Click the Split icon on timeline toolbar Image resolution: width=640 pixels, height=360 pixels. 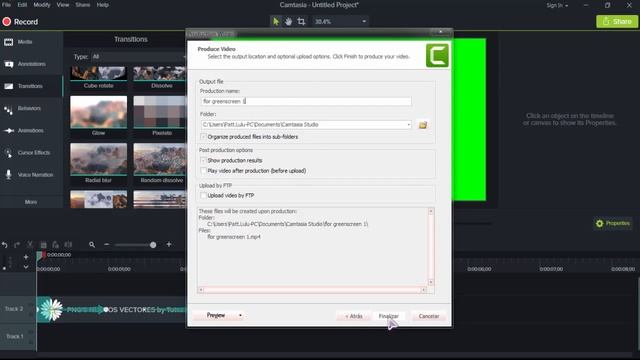[68, 244]
